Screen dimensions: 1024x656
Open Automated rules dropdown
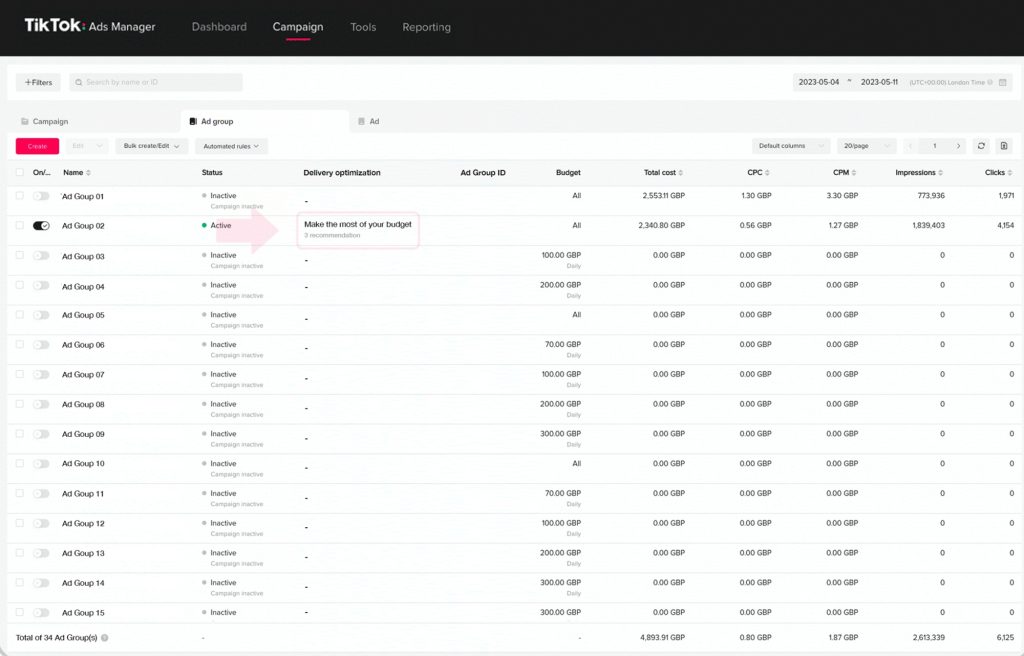click(231, 146)
